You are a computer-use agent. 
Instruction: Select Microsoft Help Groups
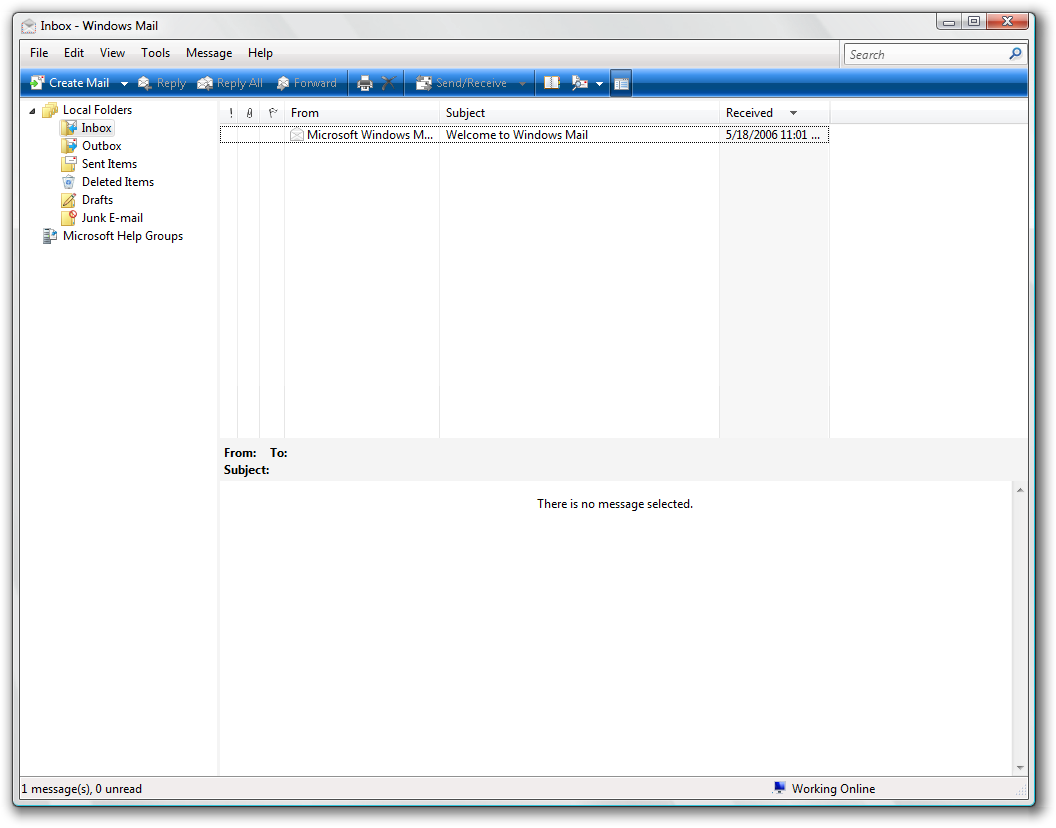[x=123, y=236]
